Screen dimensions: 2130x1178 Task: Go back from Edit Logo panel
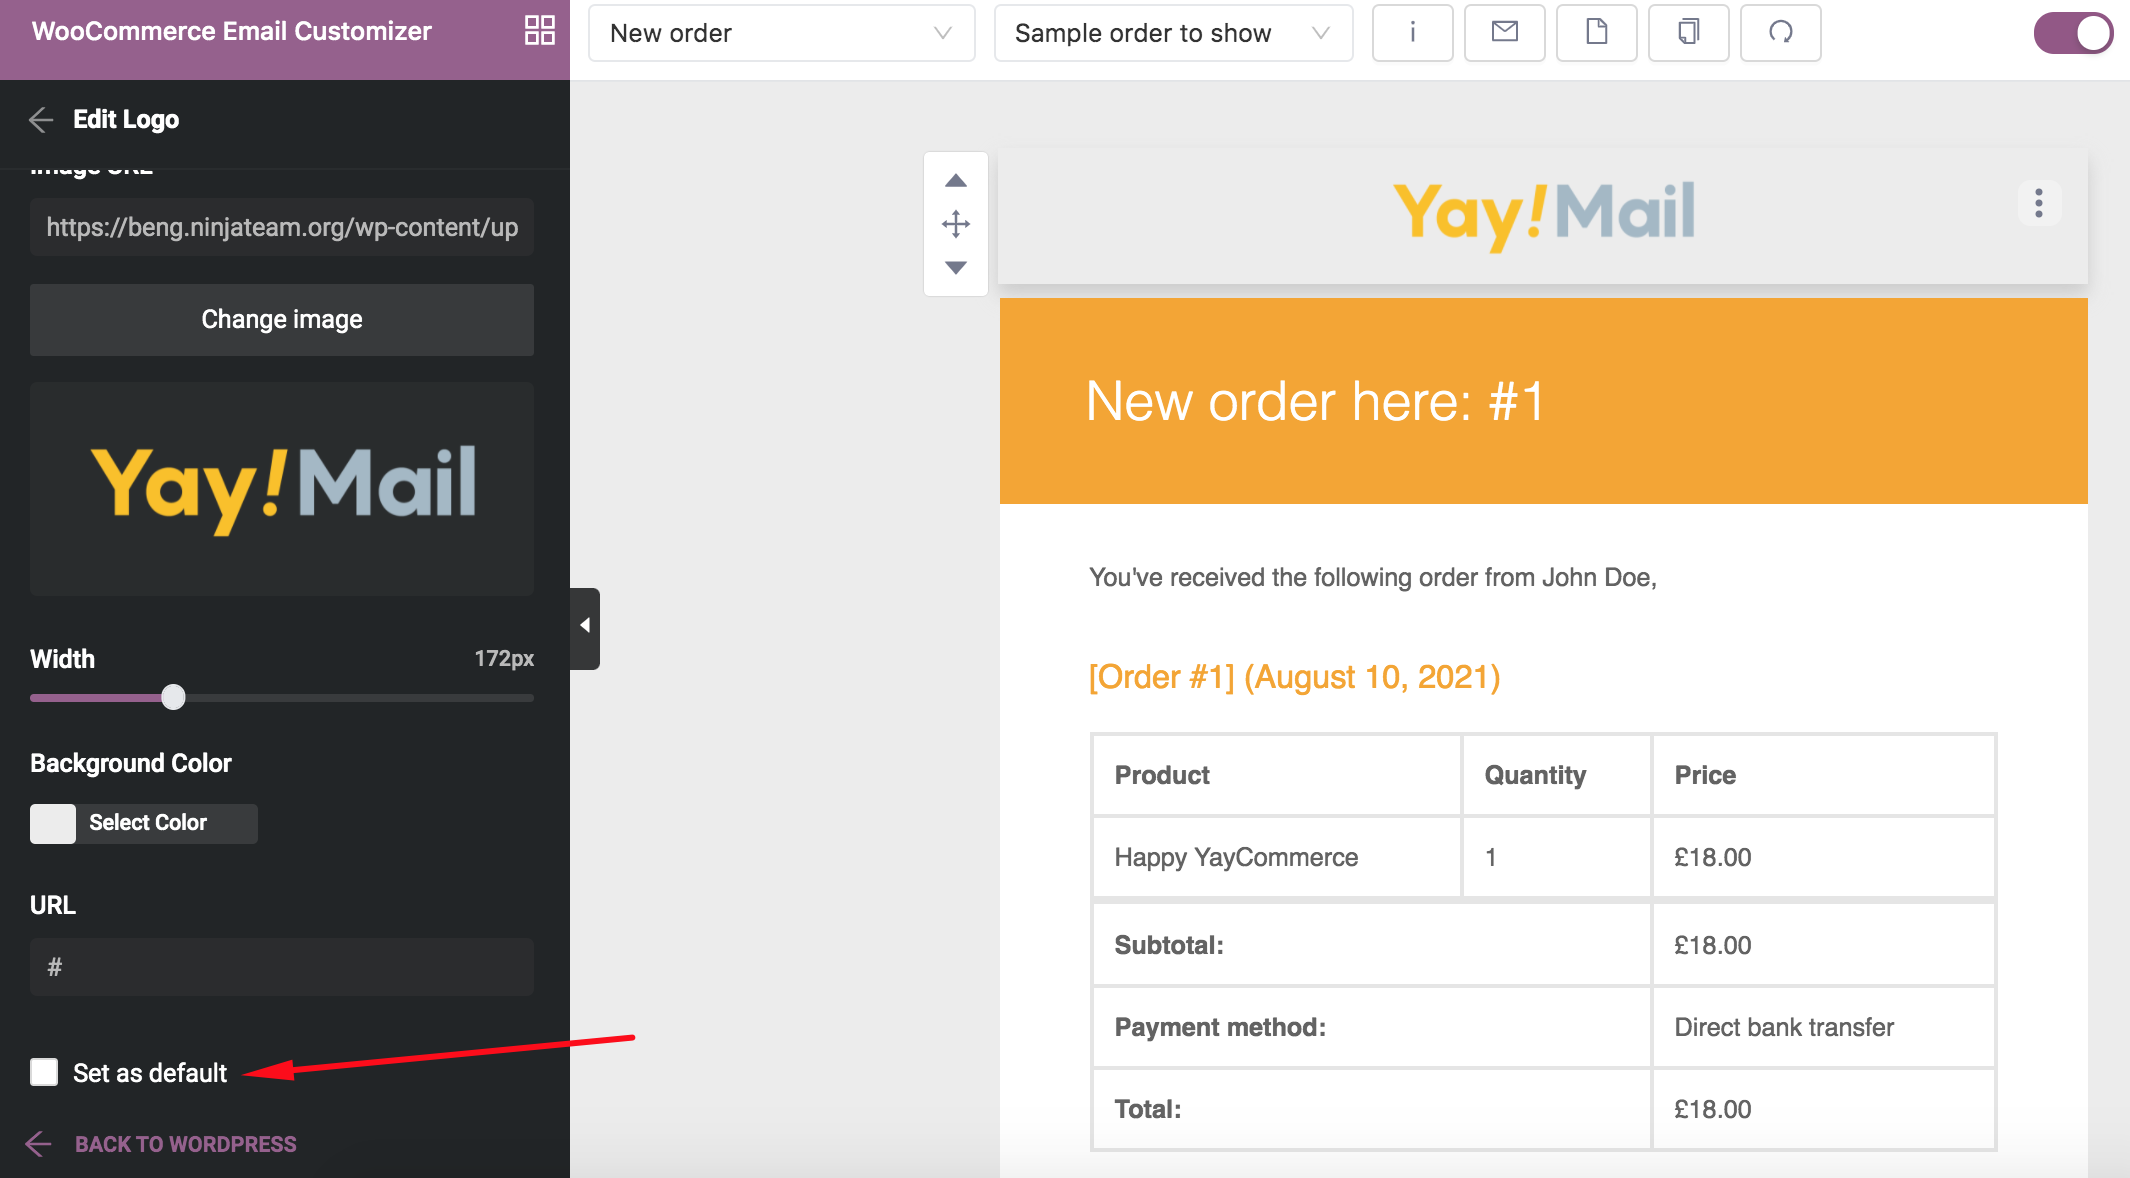click(41, 120)
